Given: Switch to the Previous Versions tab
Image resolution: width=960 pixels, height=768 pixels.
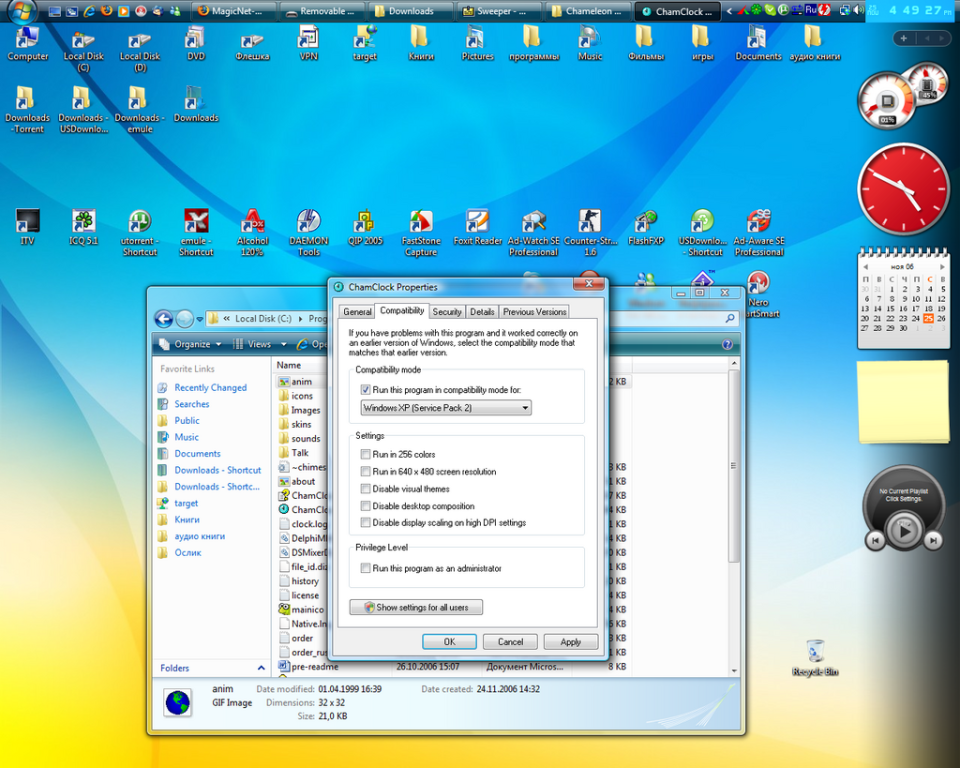Looking at the screenshot, I should point(534,312).
